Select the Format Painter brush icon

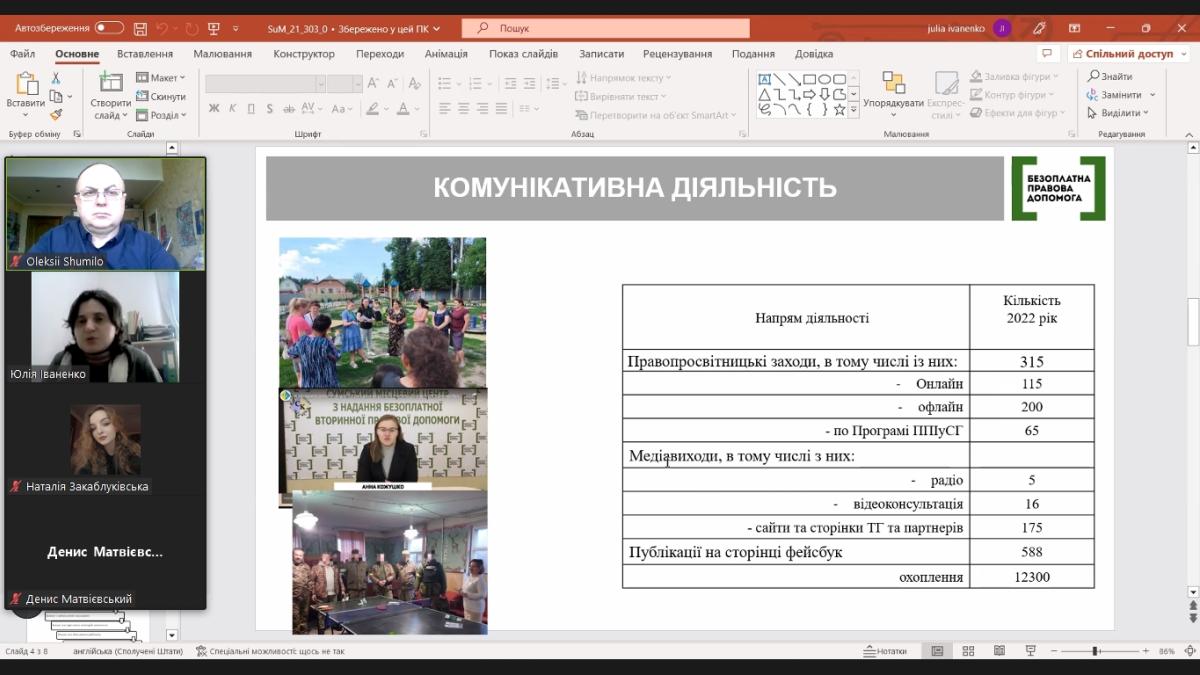[56, 115]
